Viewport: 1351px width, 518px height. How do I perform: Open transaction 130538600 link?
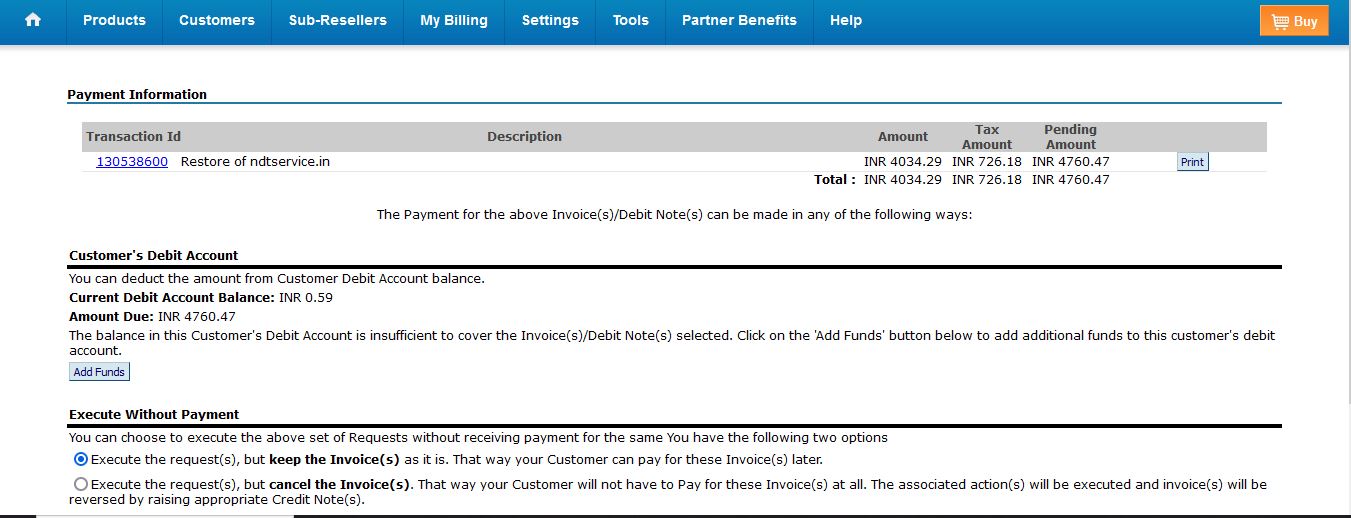(x=132, y=161)
